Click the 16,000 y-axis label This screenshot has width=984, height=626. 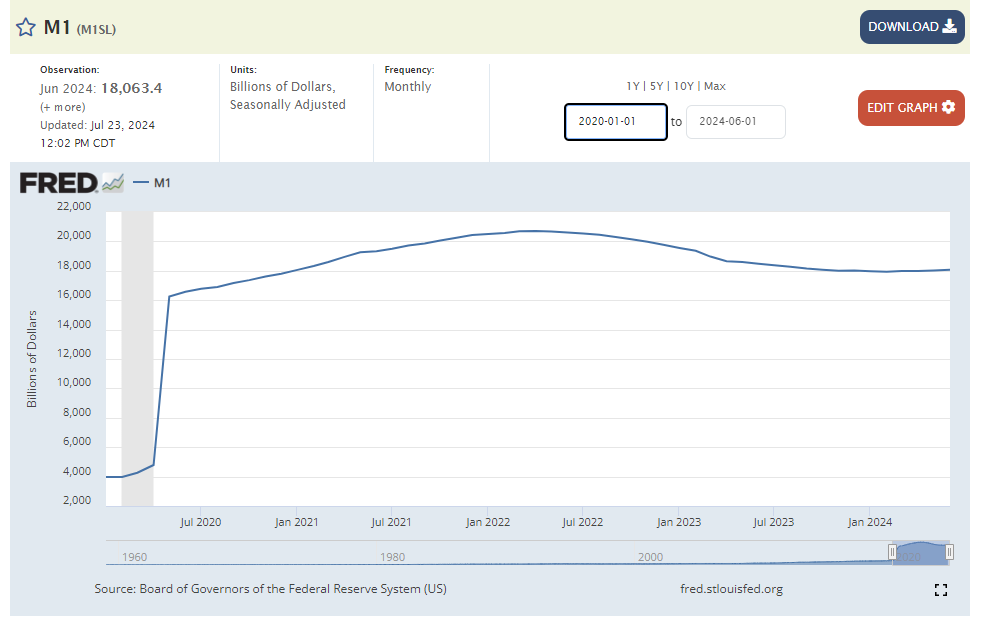click(x=74, y=294)
